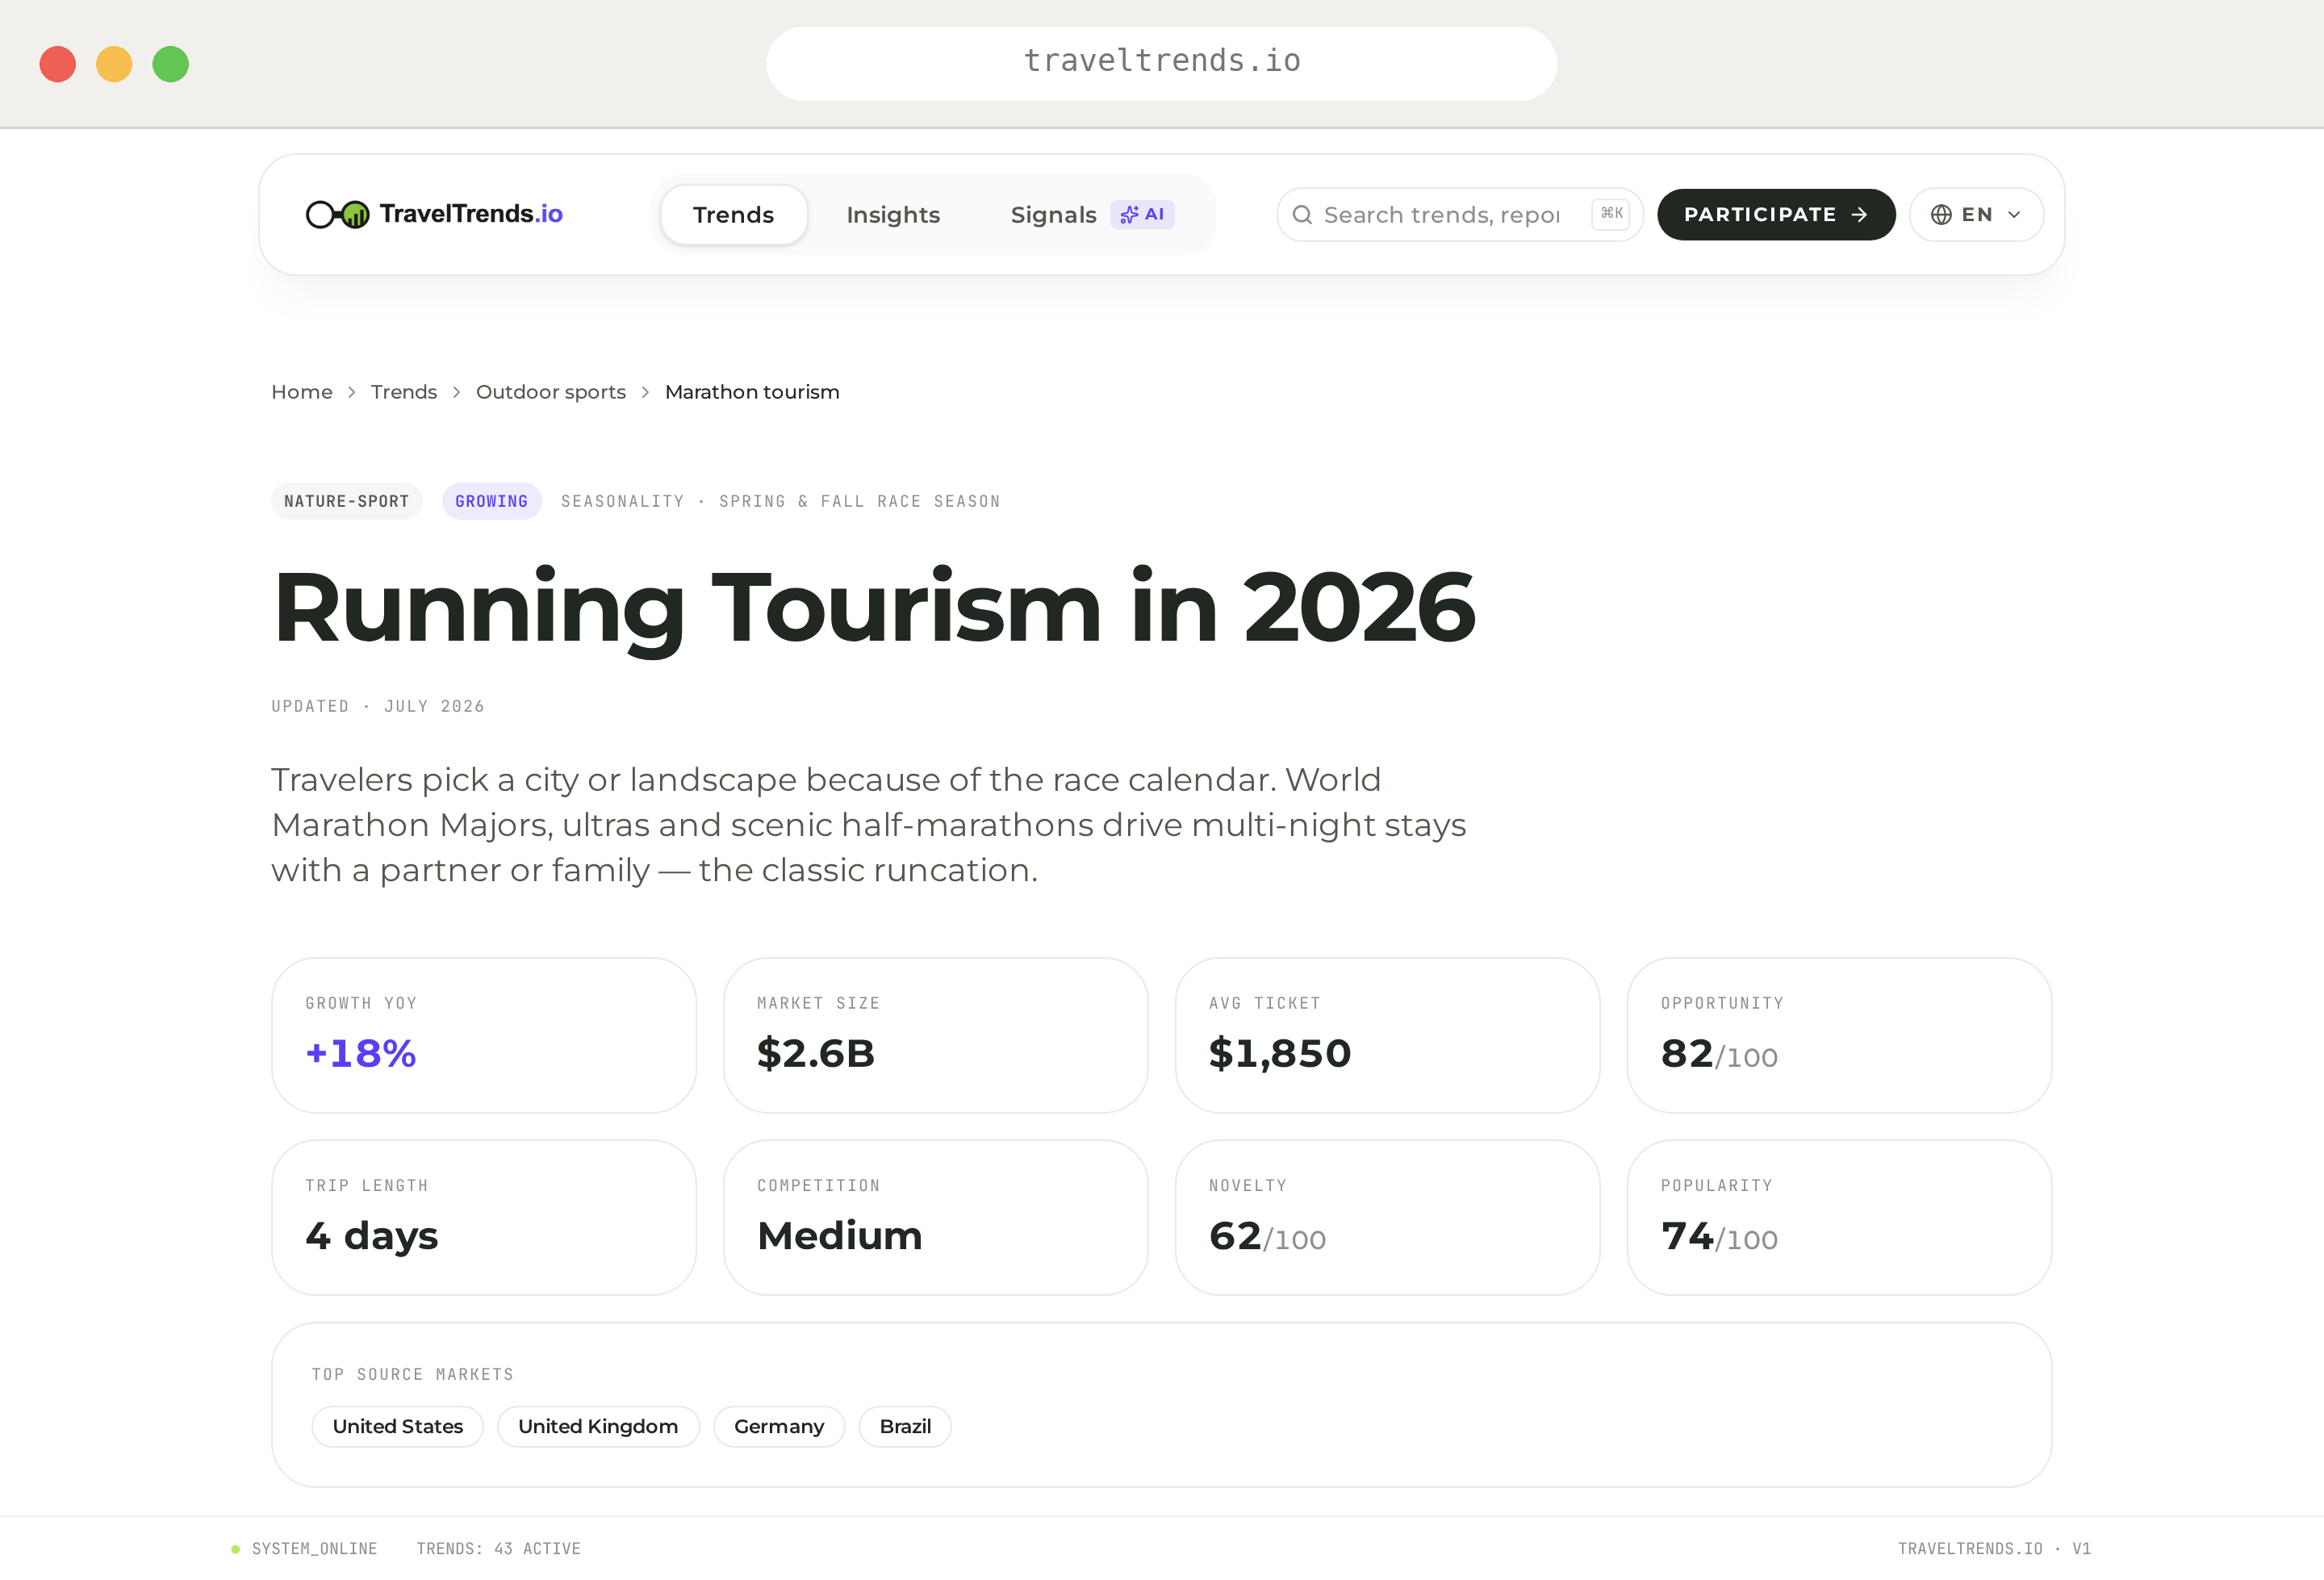2324x1580 pixels.
Task: Click the Participate button
Action: pos(1776,215)
